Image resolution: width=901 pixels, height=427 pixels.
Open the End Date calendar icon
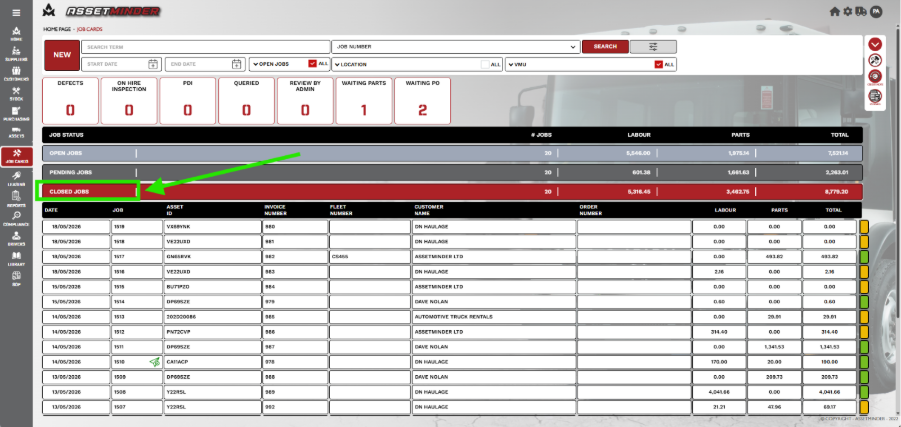click(237, 64)
